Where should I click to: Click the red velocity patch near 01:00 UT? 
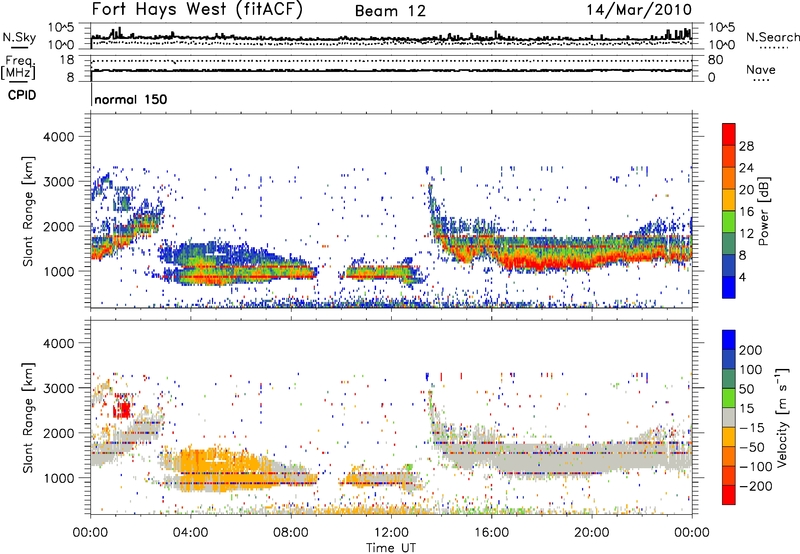coord(122,409)
